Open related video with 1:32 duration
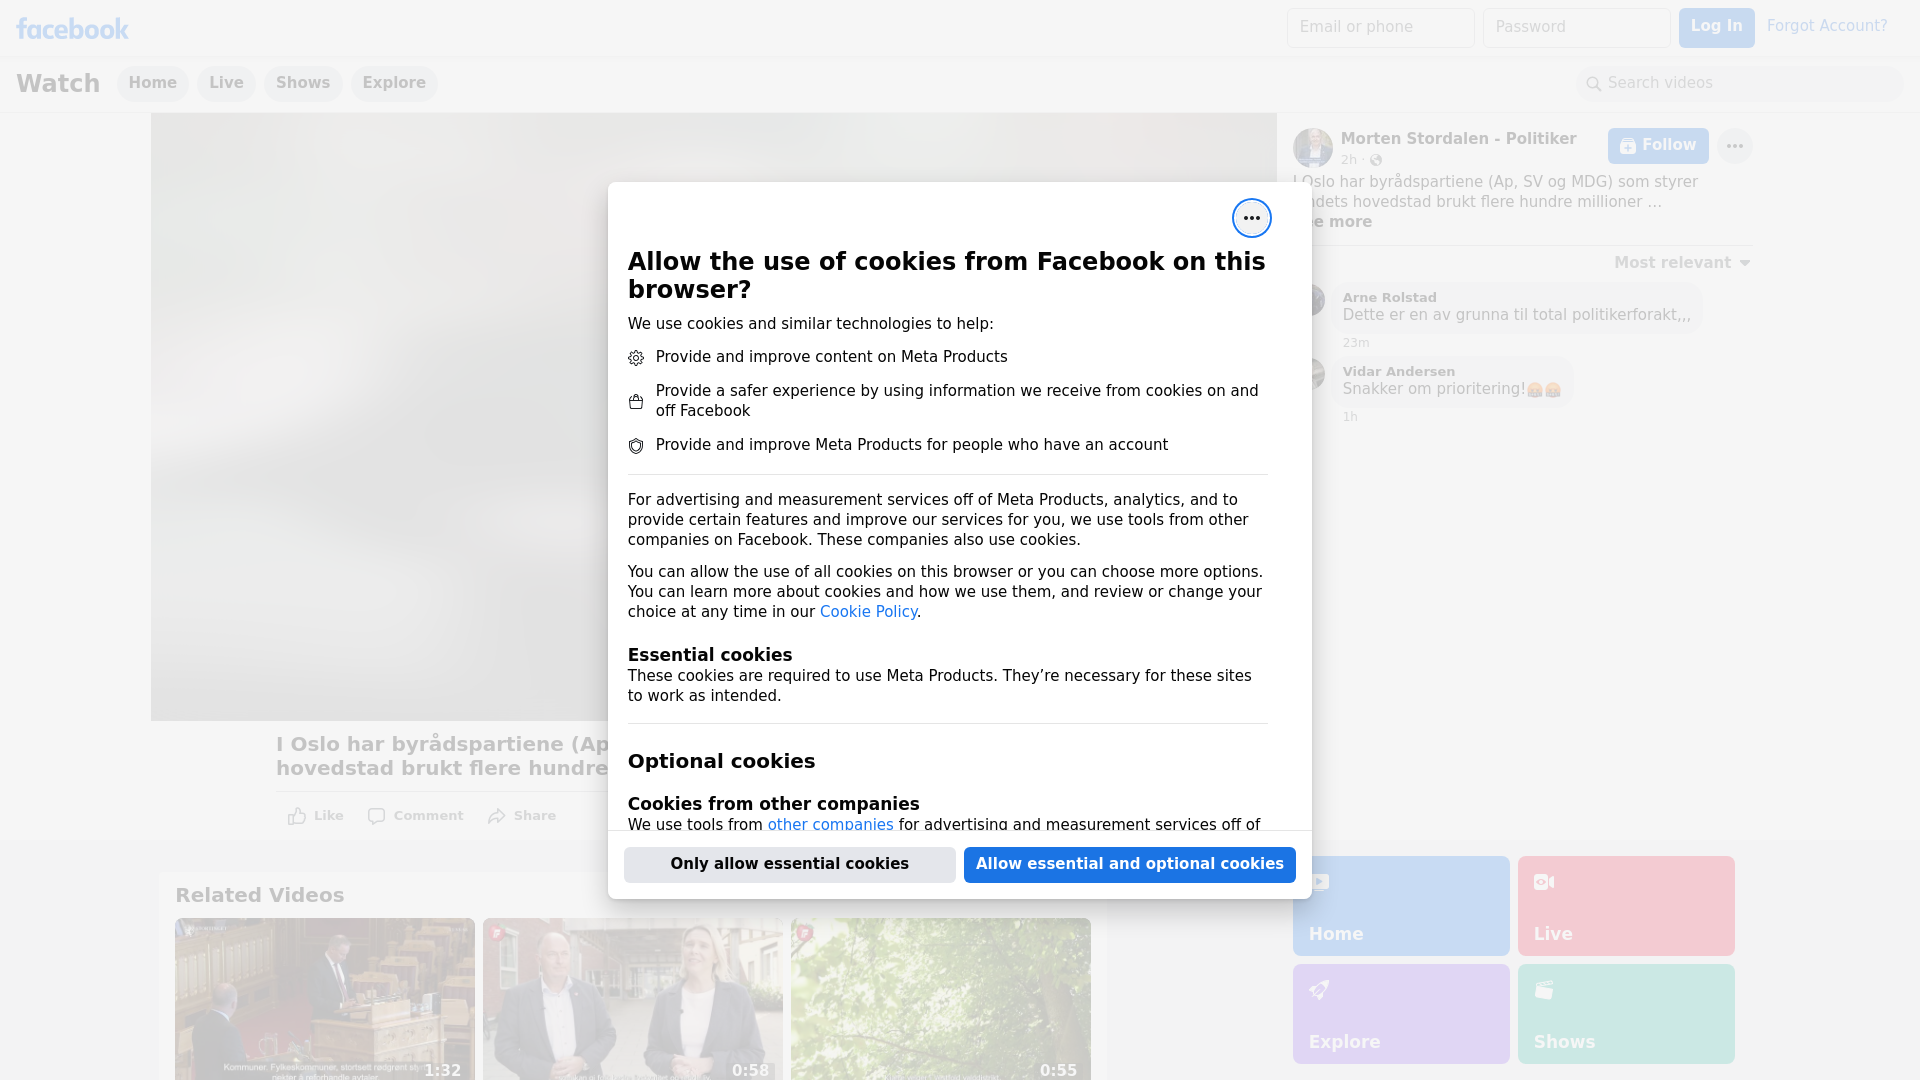Screen dimensions: 1920x1080 coord(325,999)
